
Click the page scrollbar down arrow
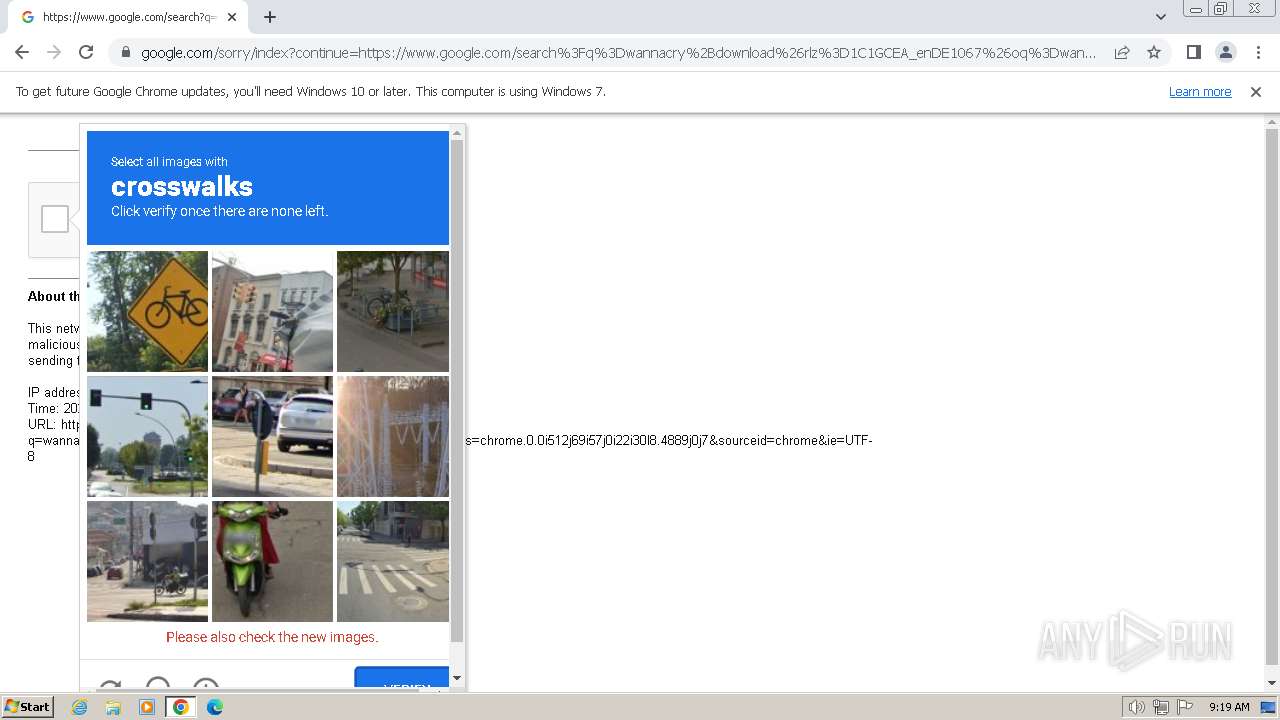tap(1272, 683)
